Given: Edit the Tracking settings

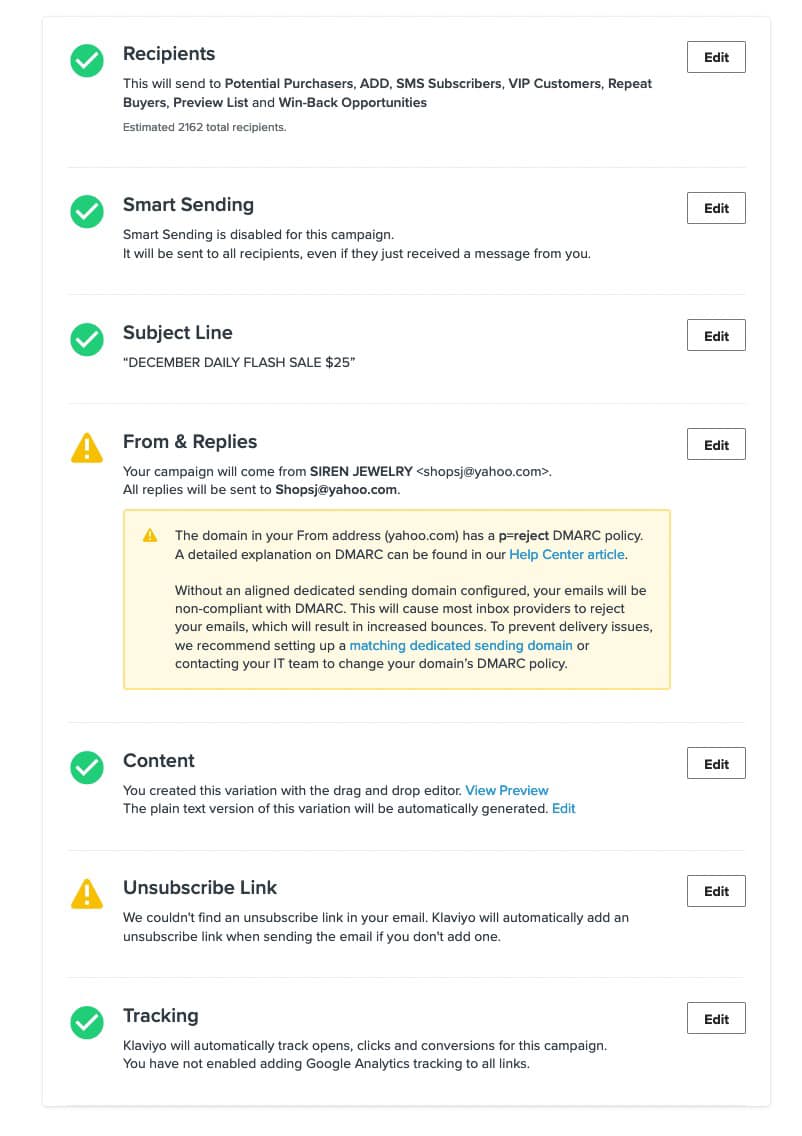Looking at the screenshot, I should click(x=716, y=1019).
